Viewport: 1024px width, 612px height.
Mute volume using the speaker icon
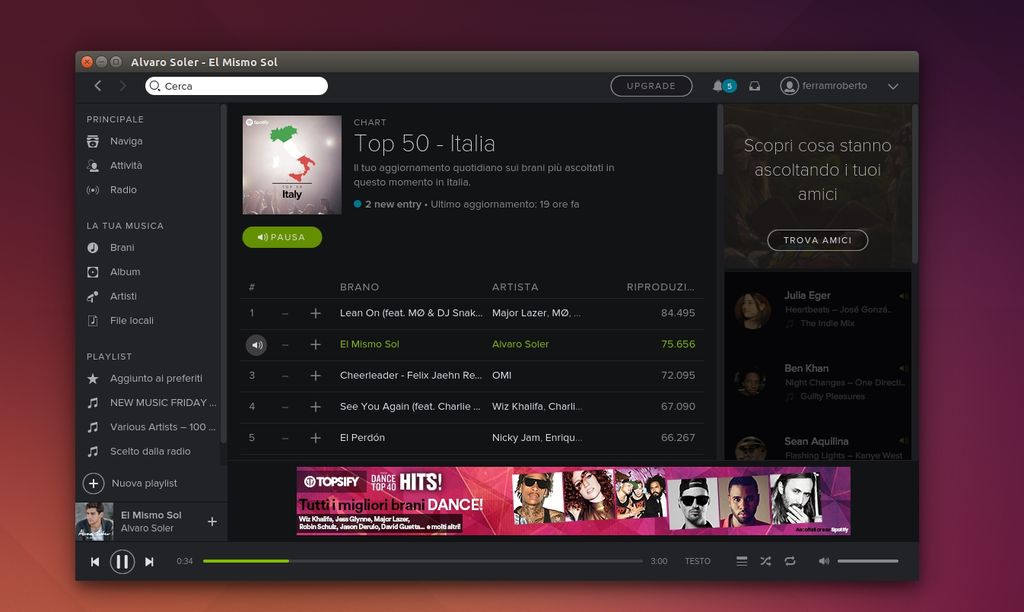click(824, 561)
